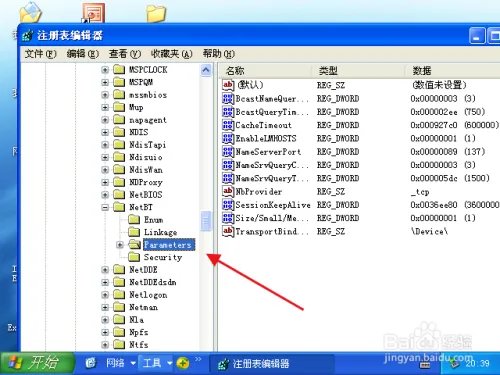Select the NetBIOS folder icon
500x375 pixels.
pyautogui.click(x=119, y=195)
